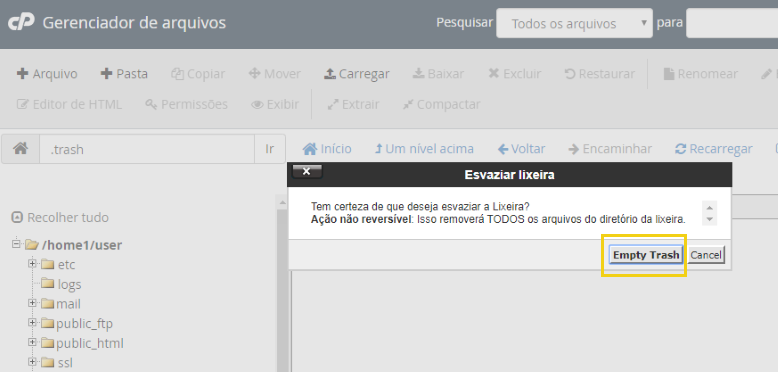Open the Todos os arquivos search dropdown
Image resolution: width=778 pixels, height=372 pixels.
575,23
